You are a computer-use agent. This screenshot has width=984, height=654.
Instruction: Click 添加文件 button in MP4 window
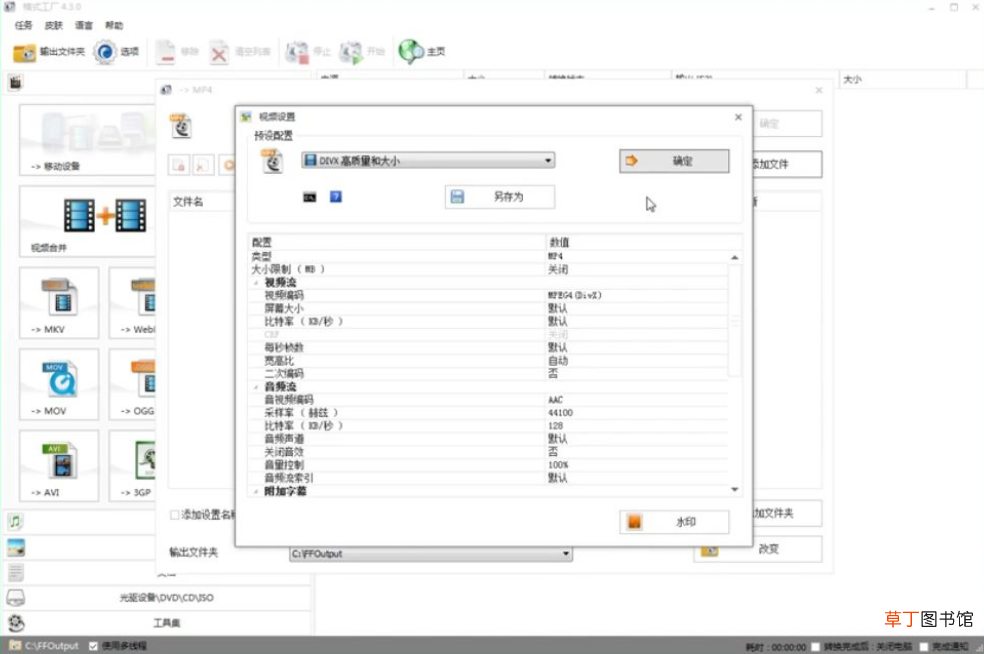787,164
